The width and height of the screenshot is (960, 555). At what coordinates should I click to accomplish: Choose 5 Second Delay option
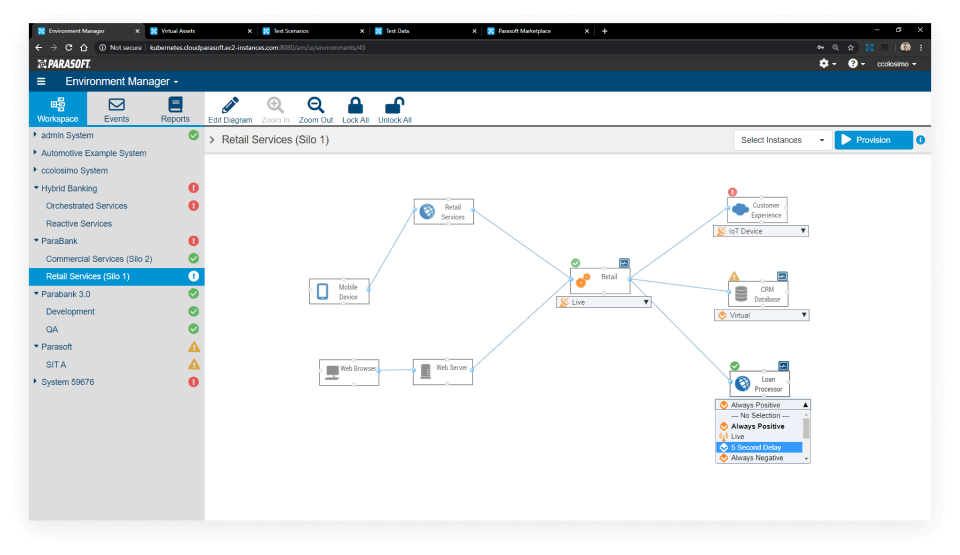tap(759, 447)
